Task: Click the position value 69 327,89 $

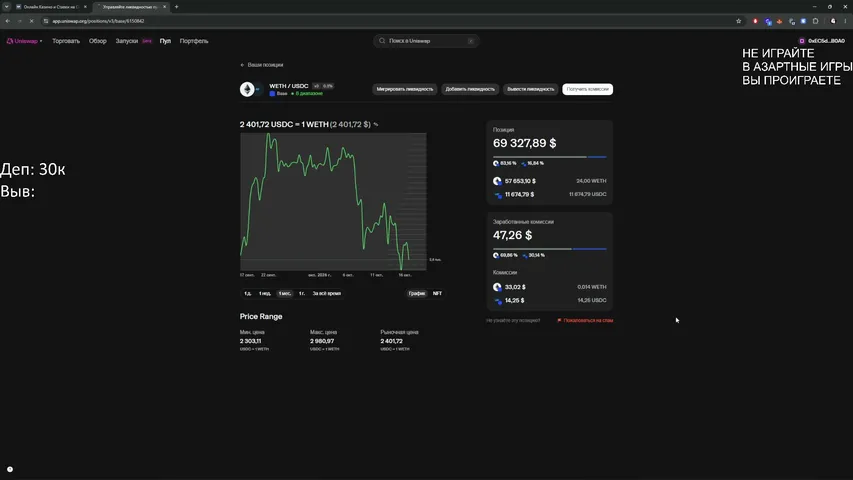Action: (524, 143)
